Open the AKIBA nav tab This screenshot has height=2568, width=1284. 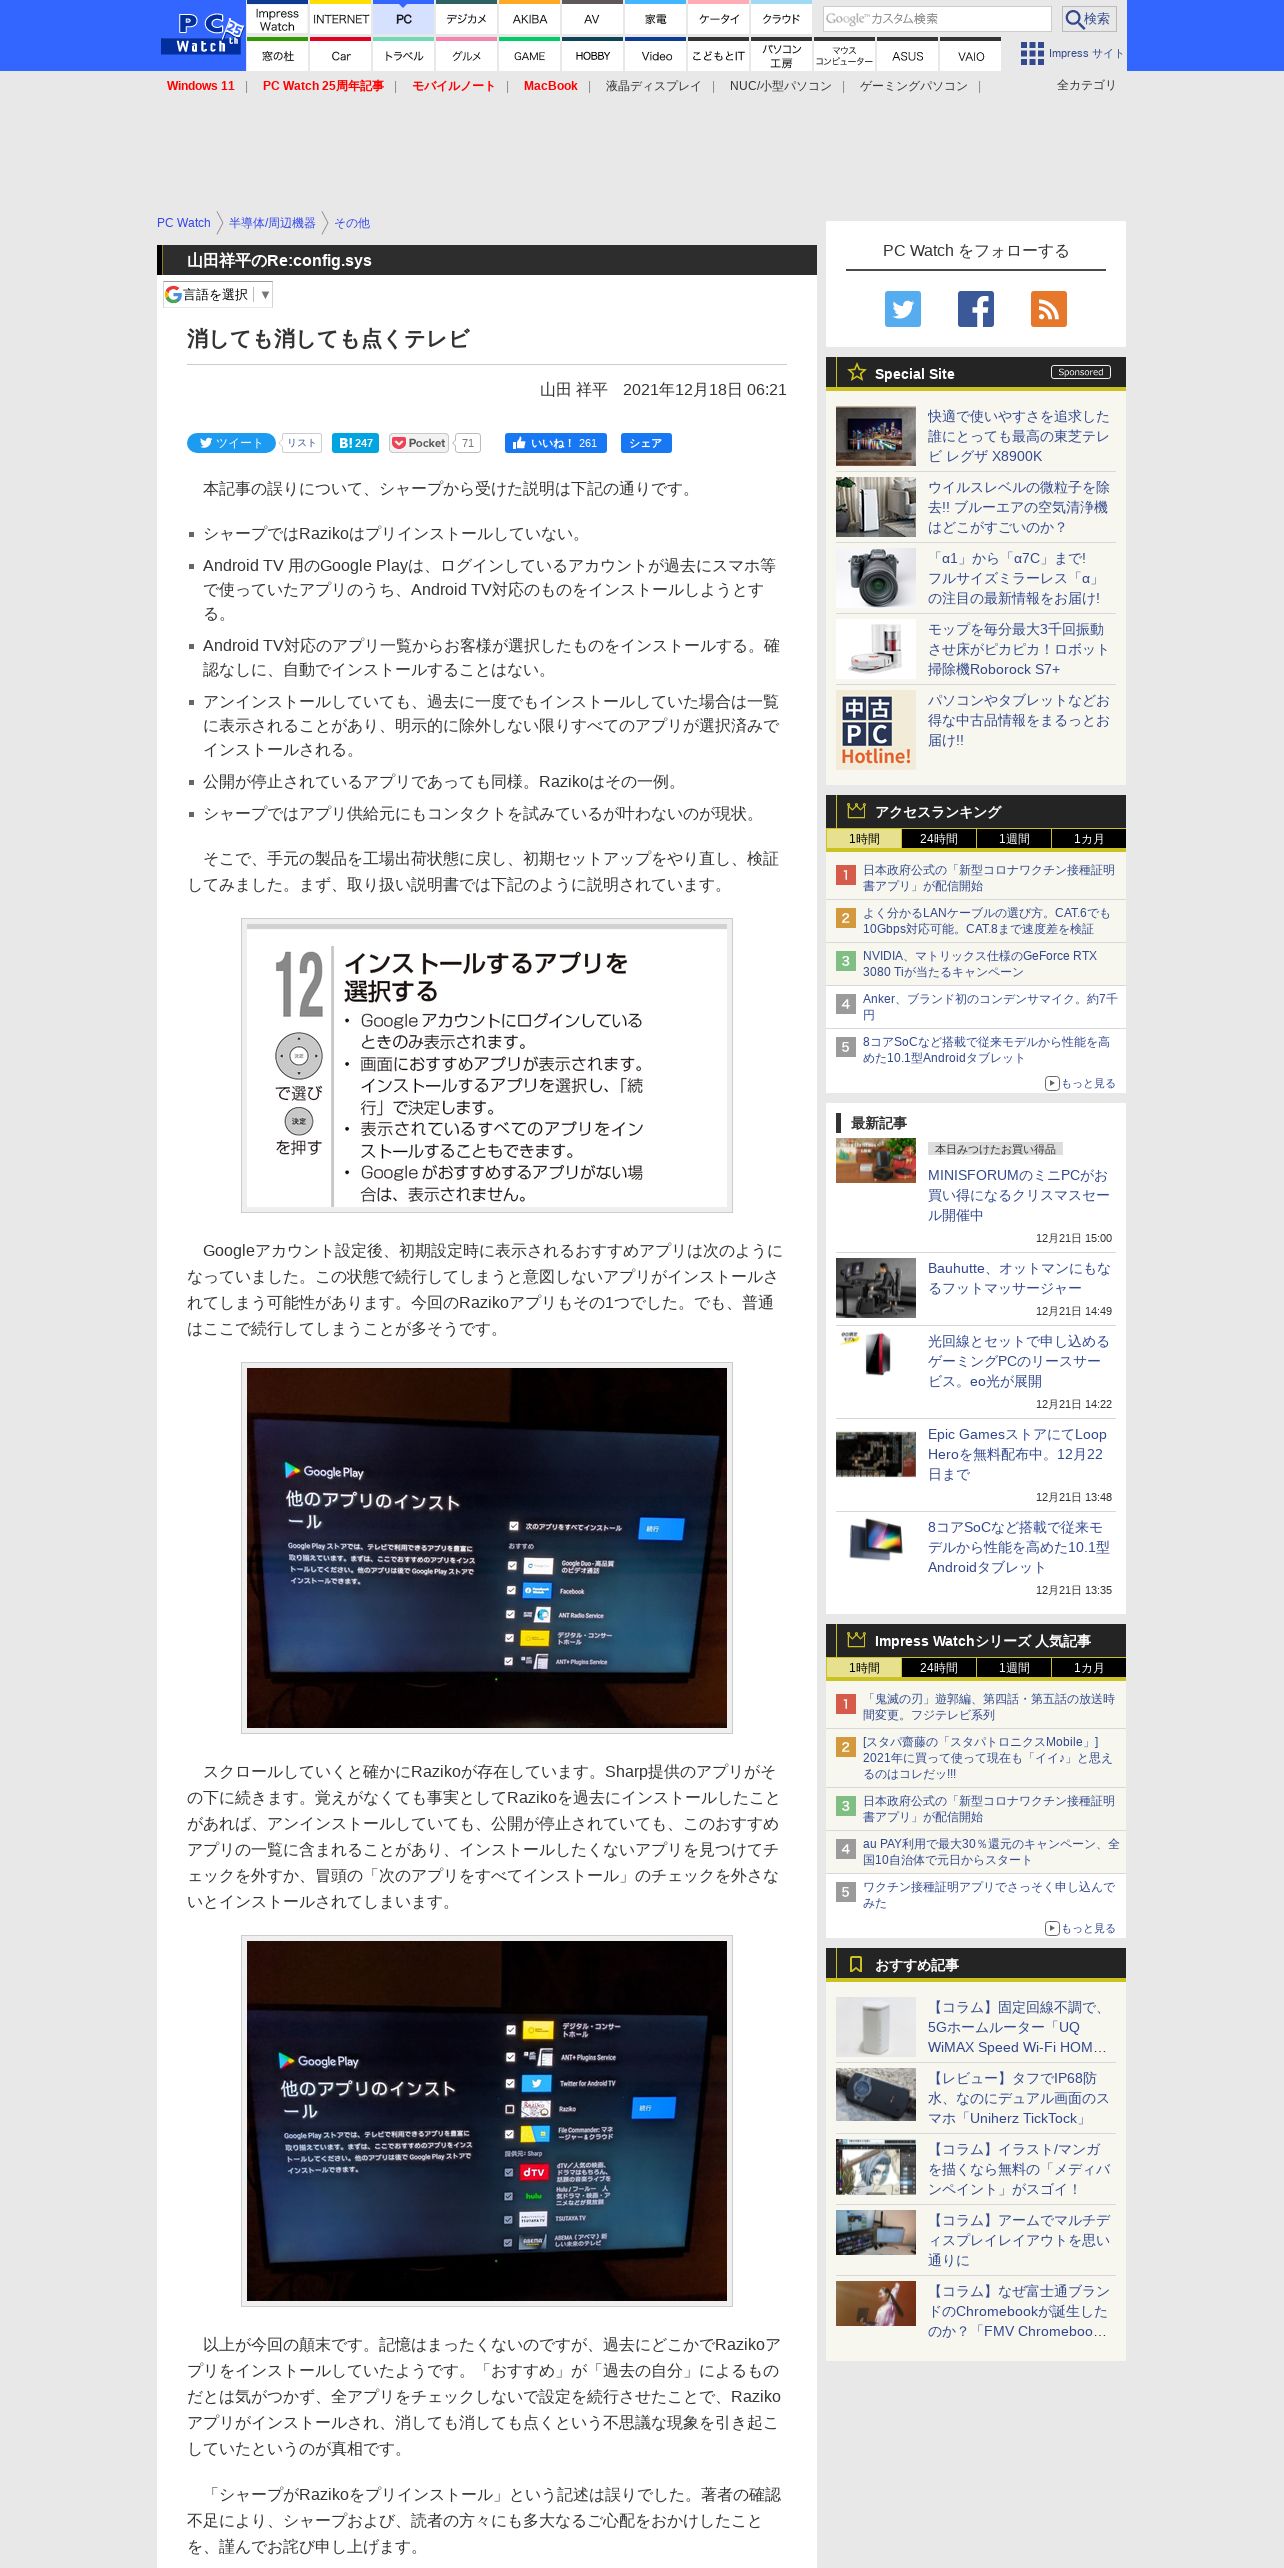point(529,20)
